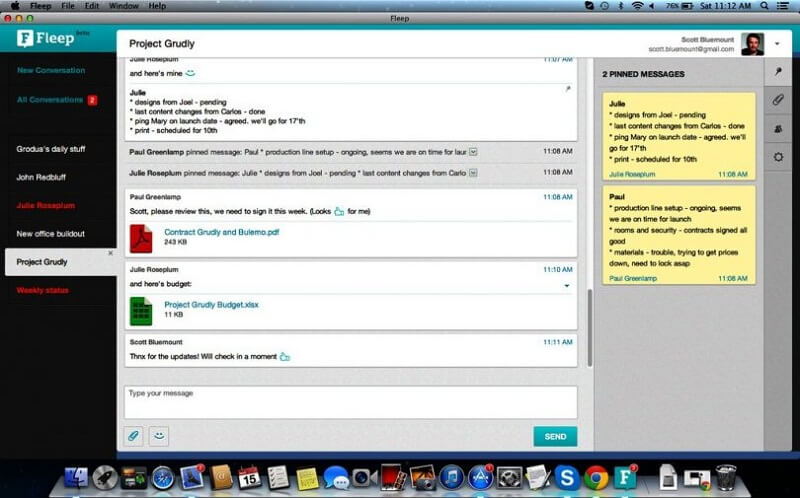Viewport: 800px width, 498px height.
Task: Open the files panel paperclip icon in right sidebar
Action: (x=778, y=100)
